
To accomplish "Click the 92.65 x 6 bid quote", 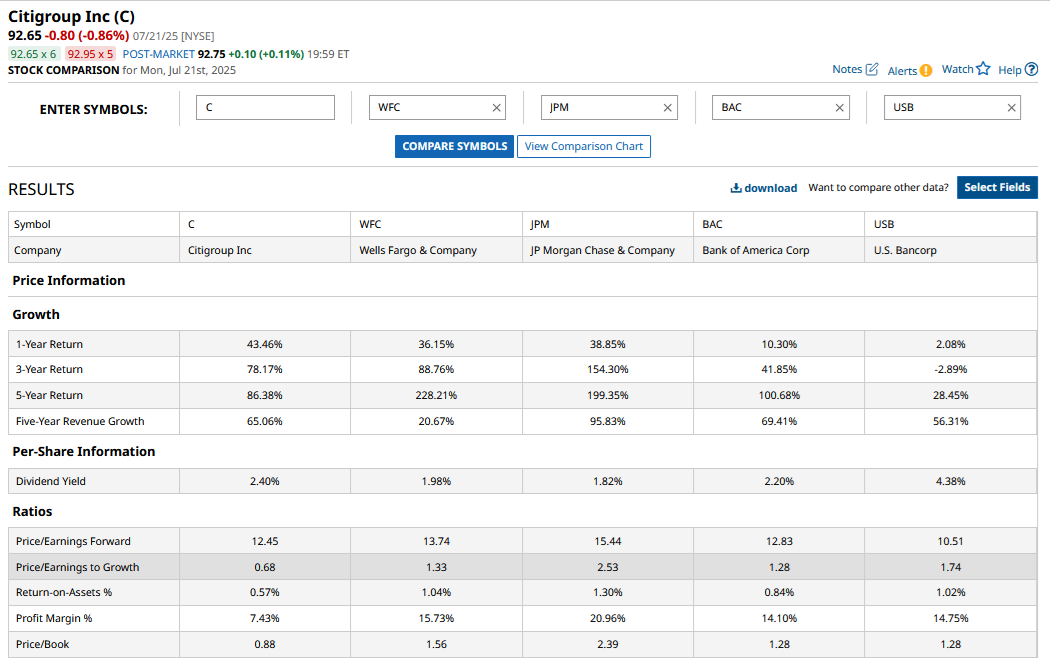I will [x=33, y=54].
